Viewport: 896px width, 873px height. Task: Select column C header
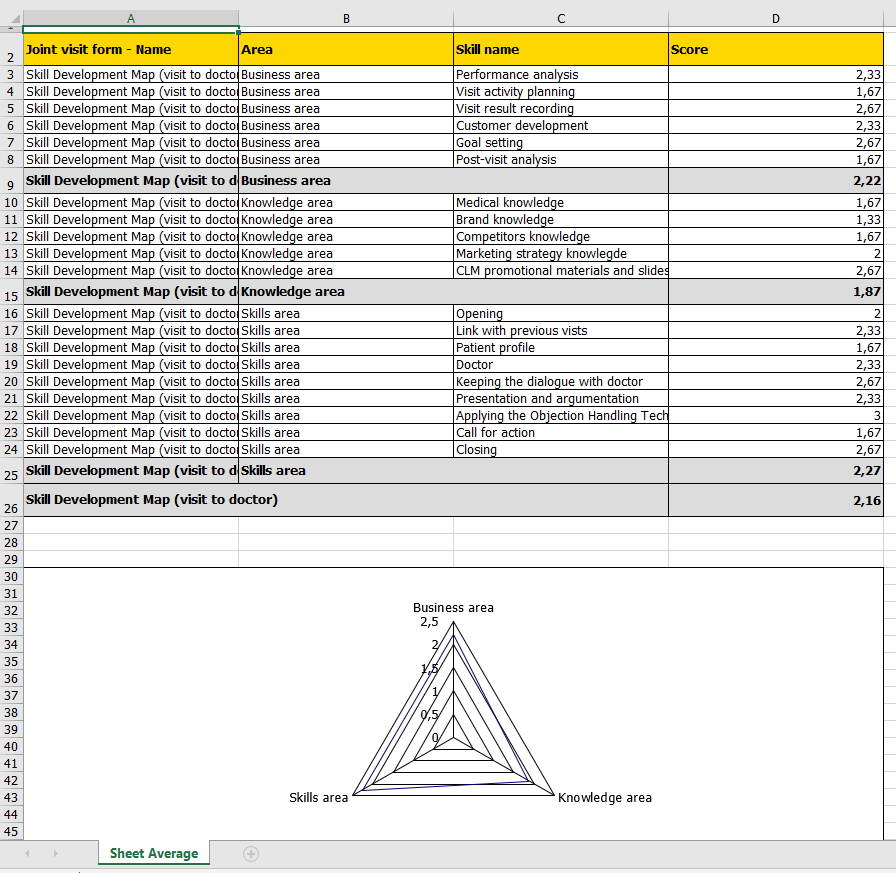[x=560, y=18]
